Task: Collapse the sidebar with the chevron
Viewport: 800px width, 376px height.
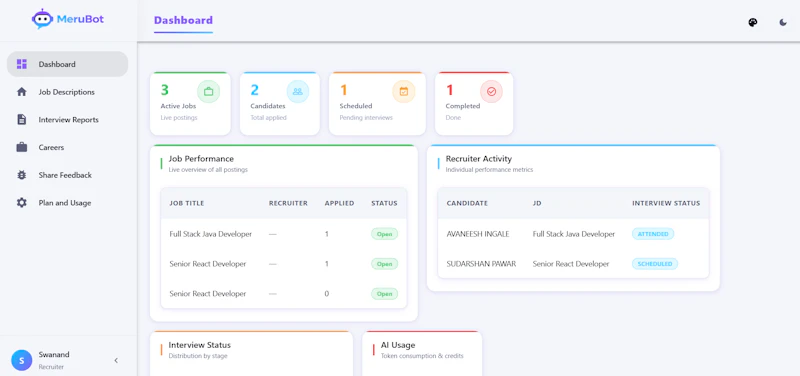Action: point(116,360)
